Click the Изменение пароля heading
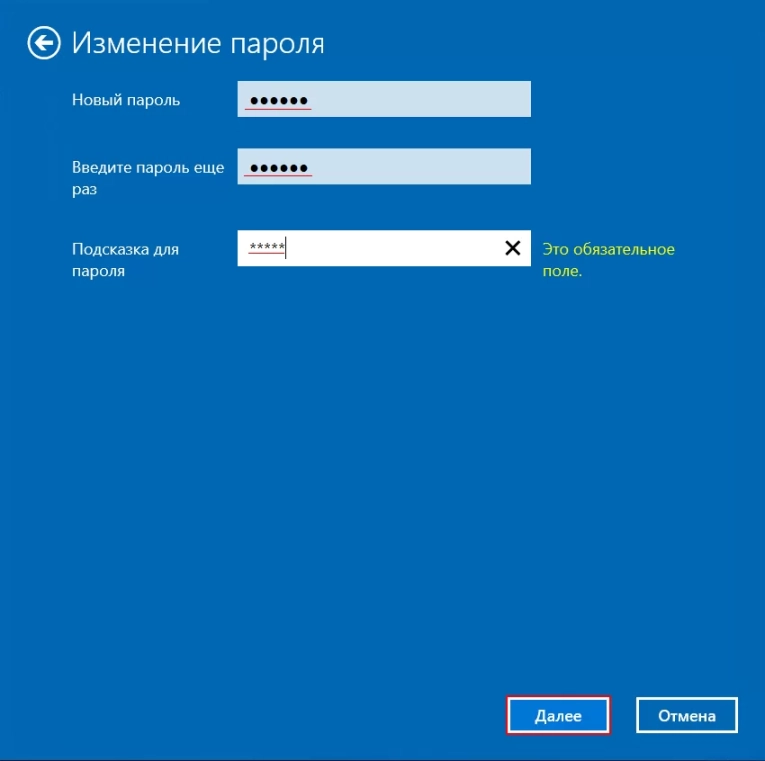765x761 pixels. (x=198, y=43)
